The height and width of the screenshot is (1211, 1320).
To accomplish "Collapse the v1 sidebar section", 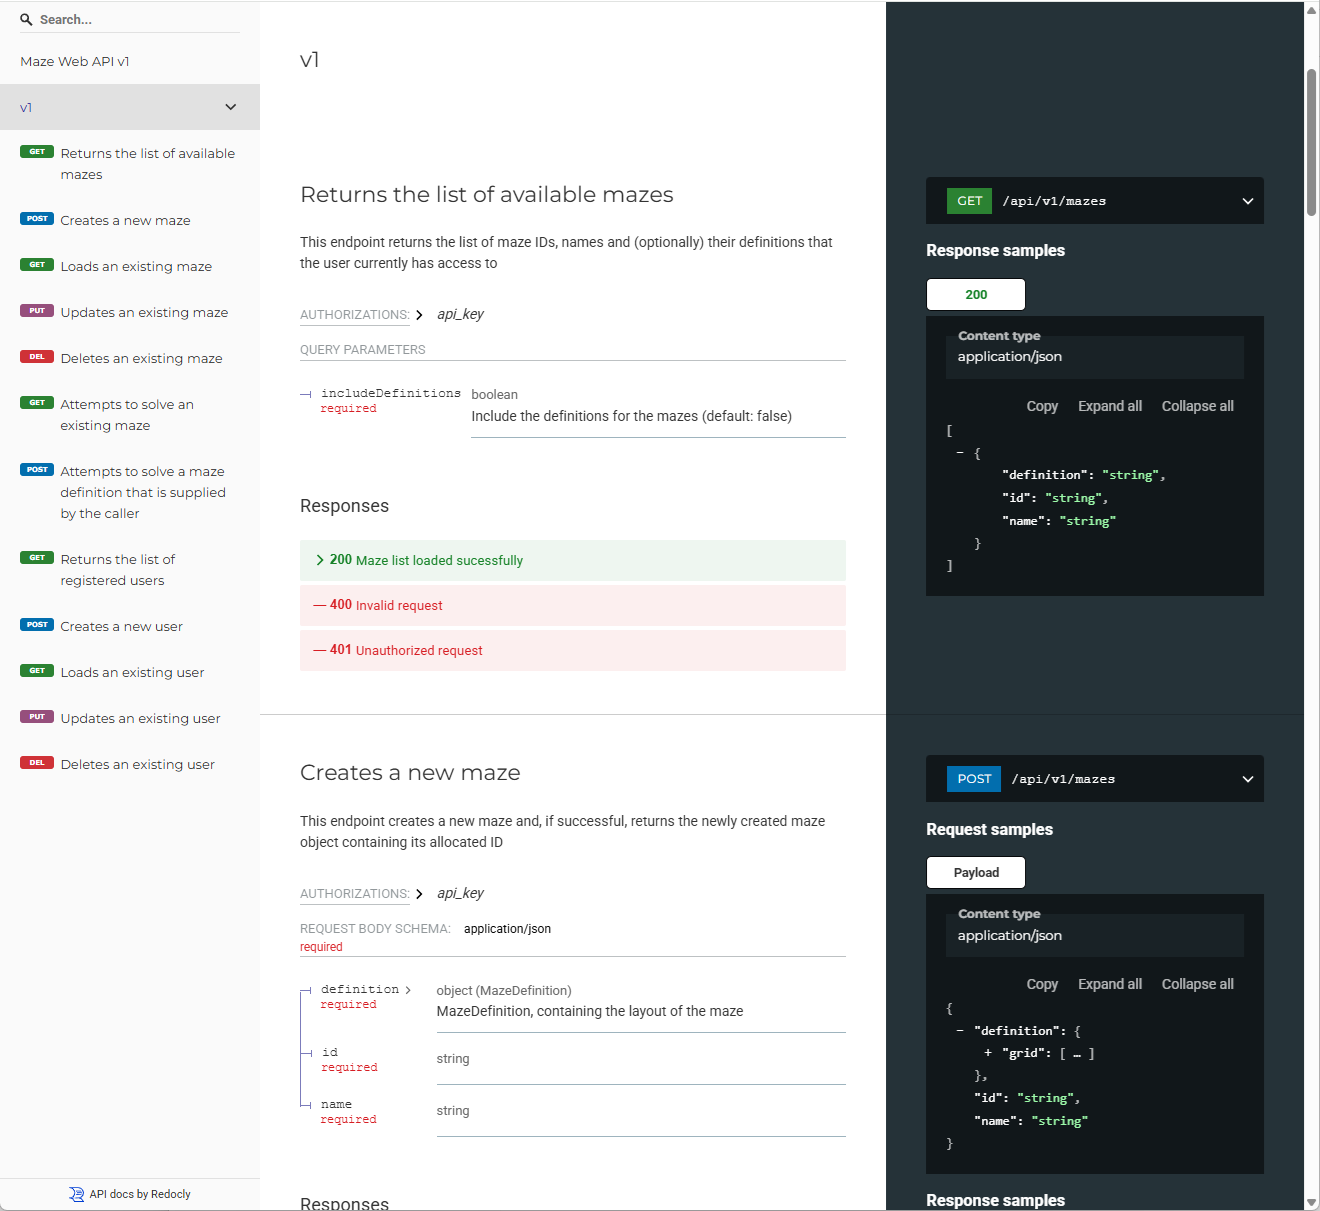I will point(230,107).
